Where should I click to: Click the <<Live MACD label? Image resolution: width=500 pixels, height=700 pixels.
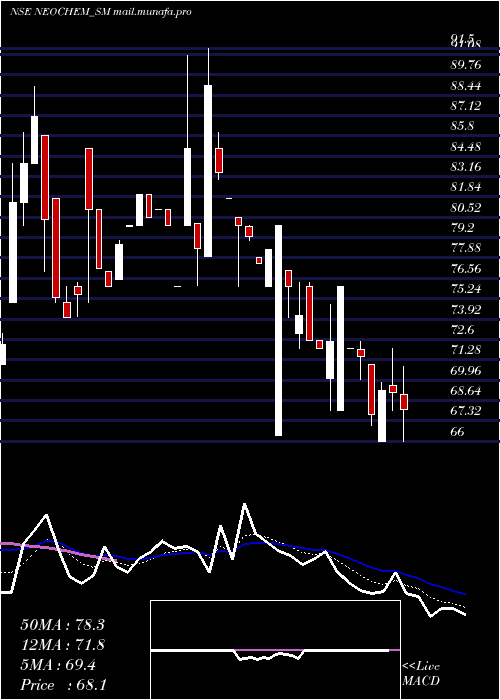pos(421,674)
